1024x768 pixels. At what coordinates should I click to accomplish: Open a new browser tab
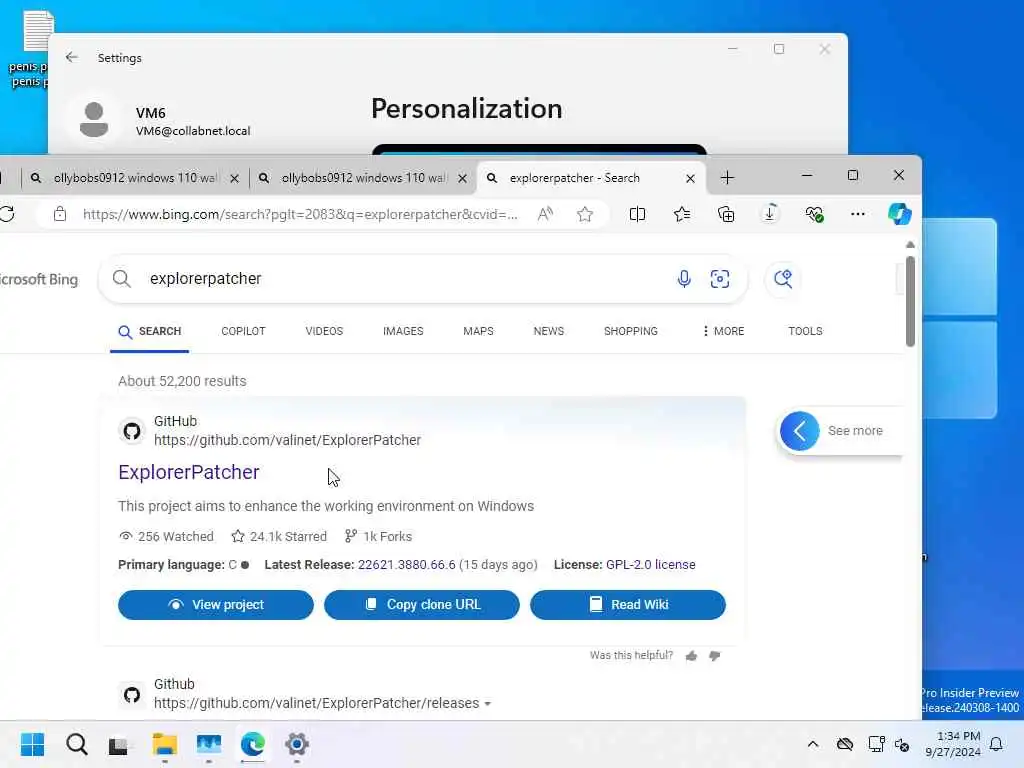coord(727,178)
